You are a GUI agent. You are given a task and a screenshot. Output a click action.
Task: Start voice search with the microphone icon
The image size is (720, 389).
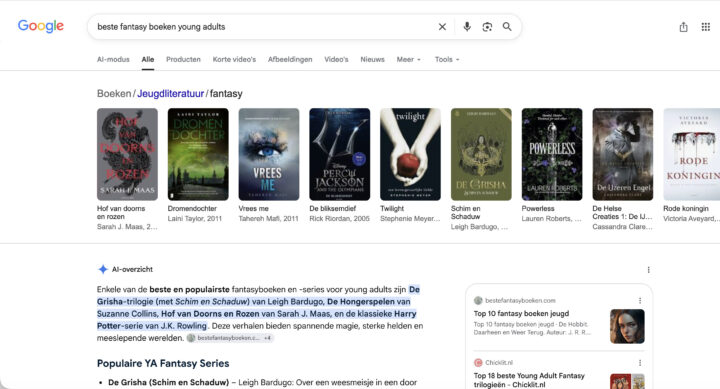coord(467,27)
